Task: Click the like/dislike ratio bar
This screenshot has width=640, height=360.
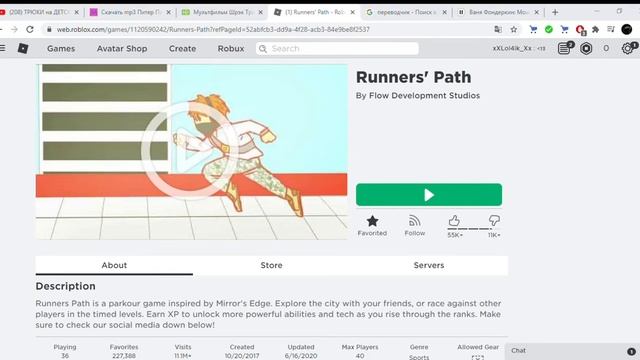Action: (x=473, y=229)
